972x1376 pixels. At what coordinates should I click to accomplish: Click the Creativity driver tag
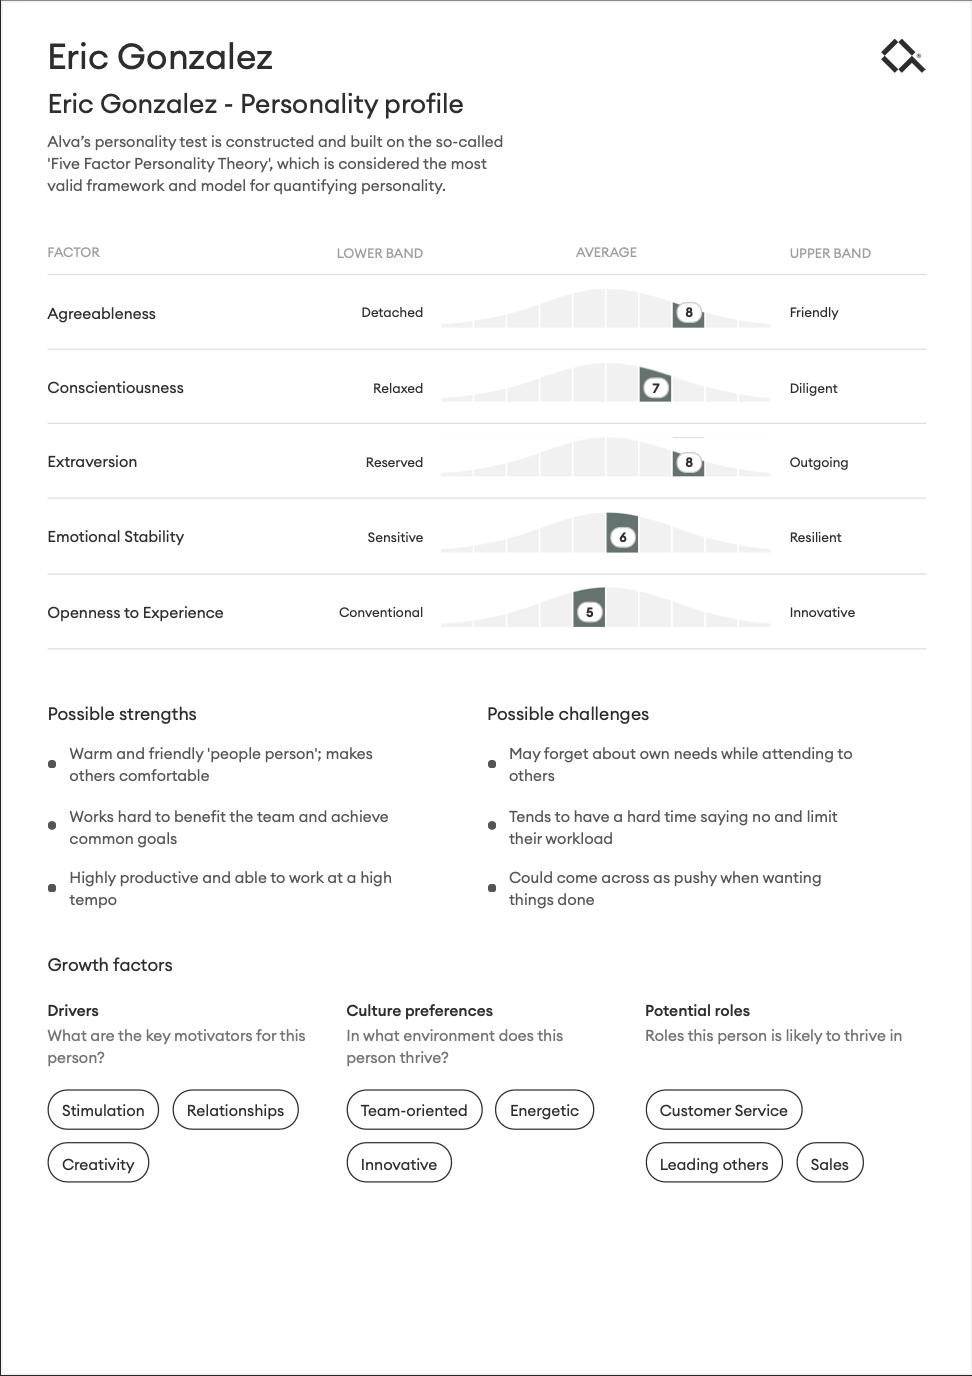pos(98,1164)
